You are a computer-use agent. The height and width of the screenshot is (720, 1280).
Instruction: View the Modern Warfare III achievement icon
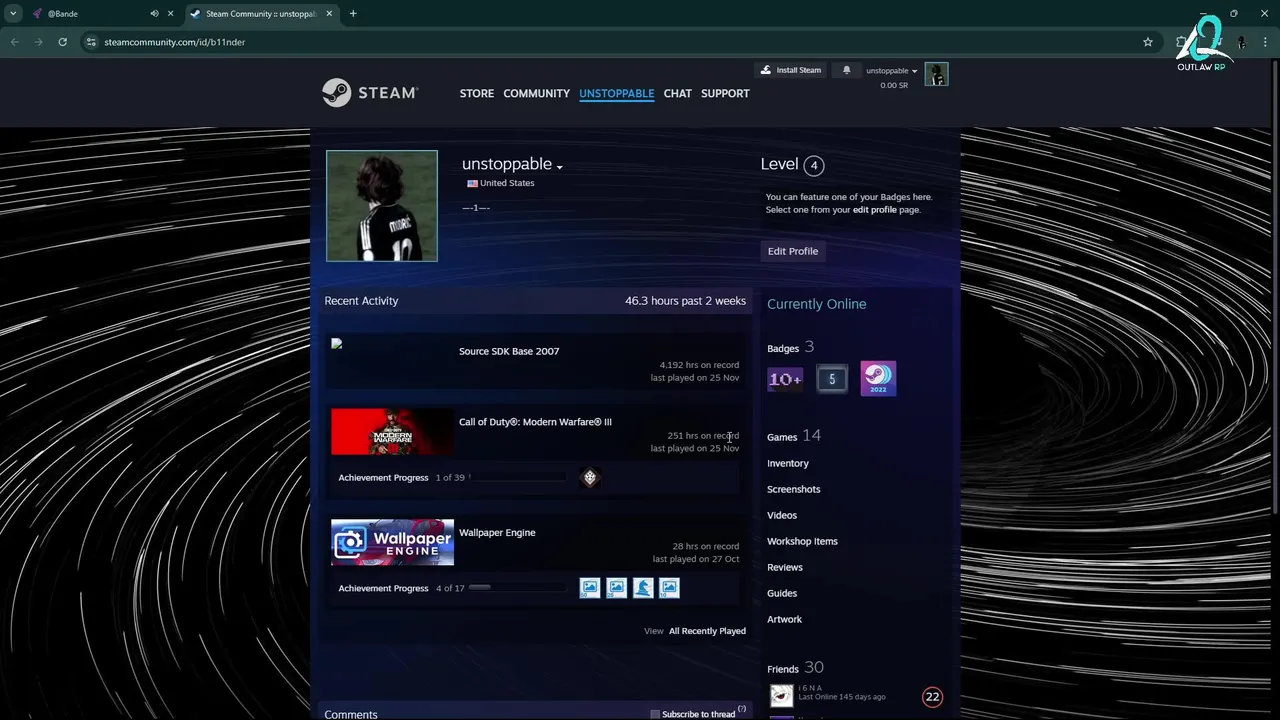(x=590, y=478)
